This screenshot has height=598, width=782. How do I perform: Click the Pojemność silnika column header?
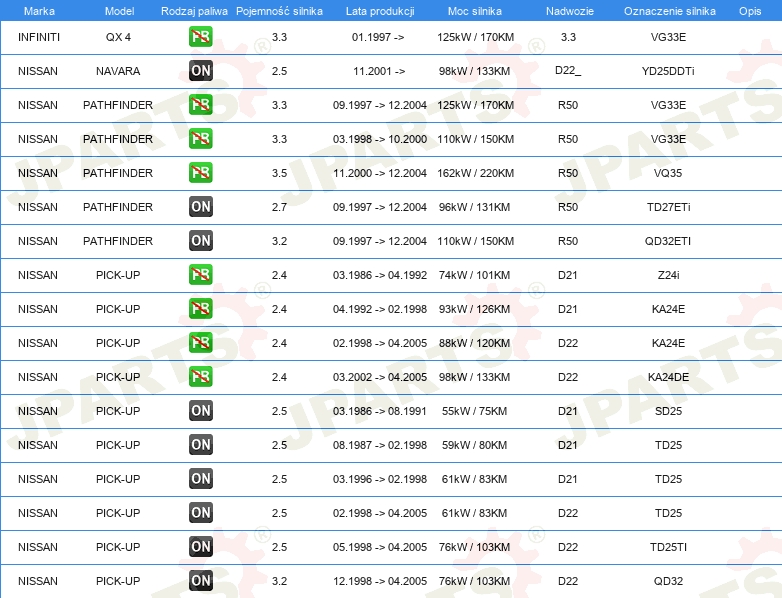pyautogui.click(x=279, y=11)
